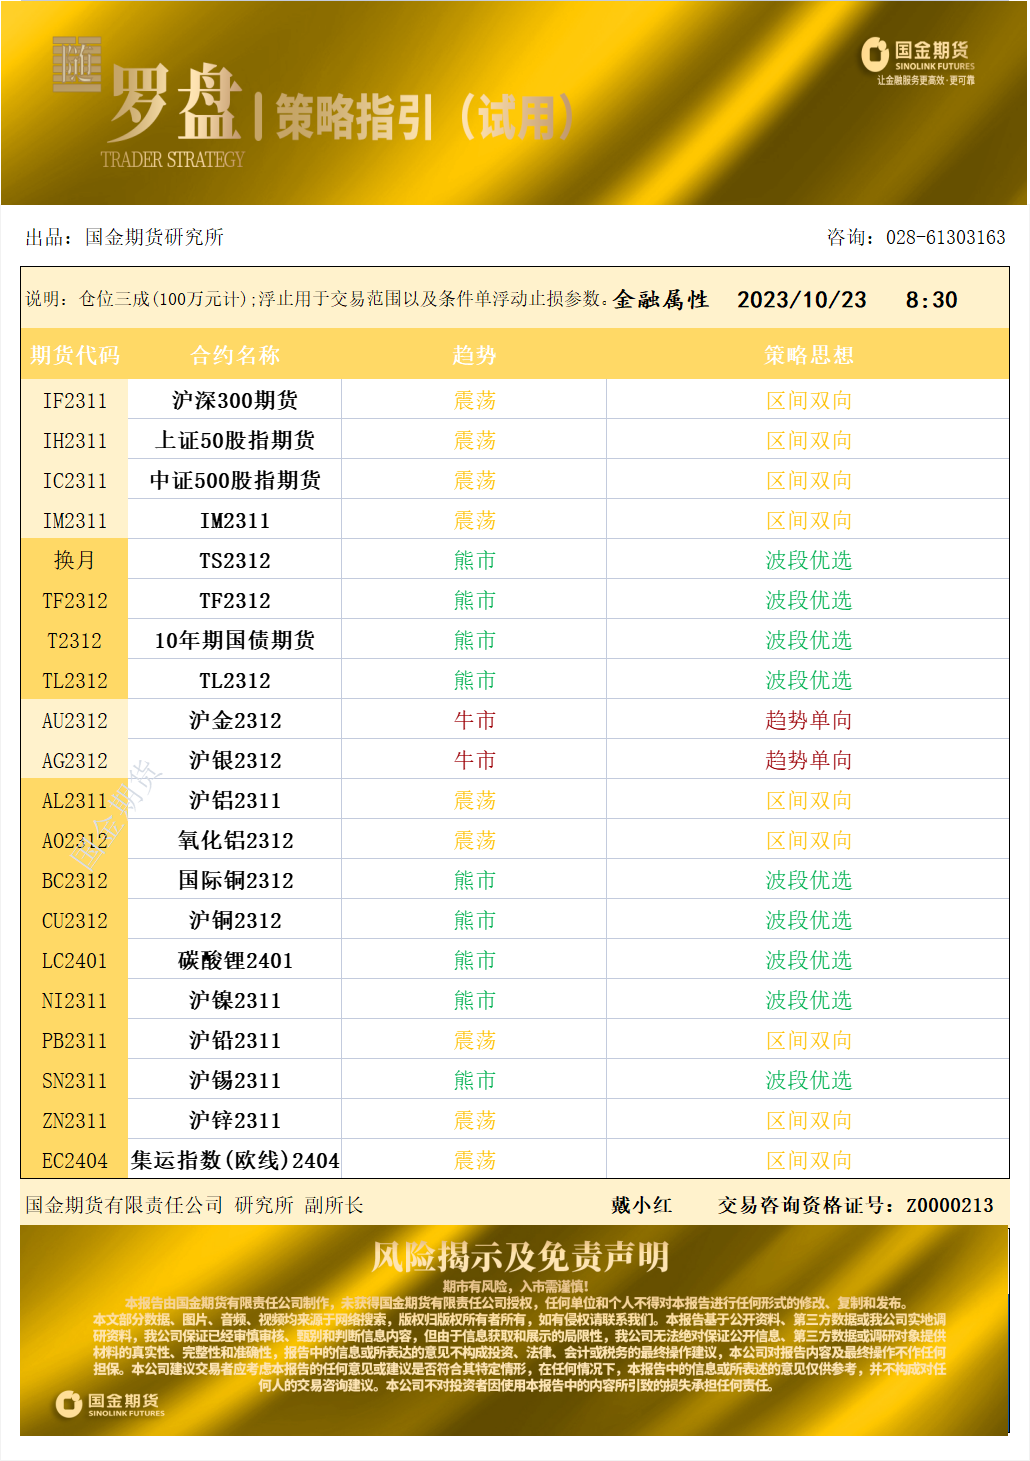
Task: Click 沪铅2311 contract name
Action: point(235,1040)
